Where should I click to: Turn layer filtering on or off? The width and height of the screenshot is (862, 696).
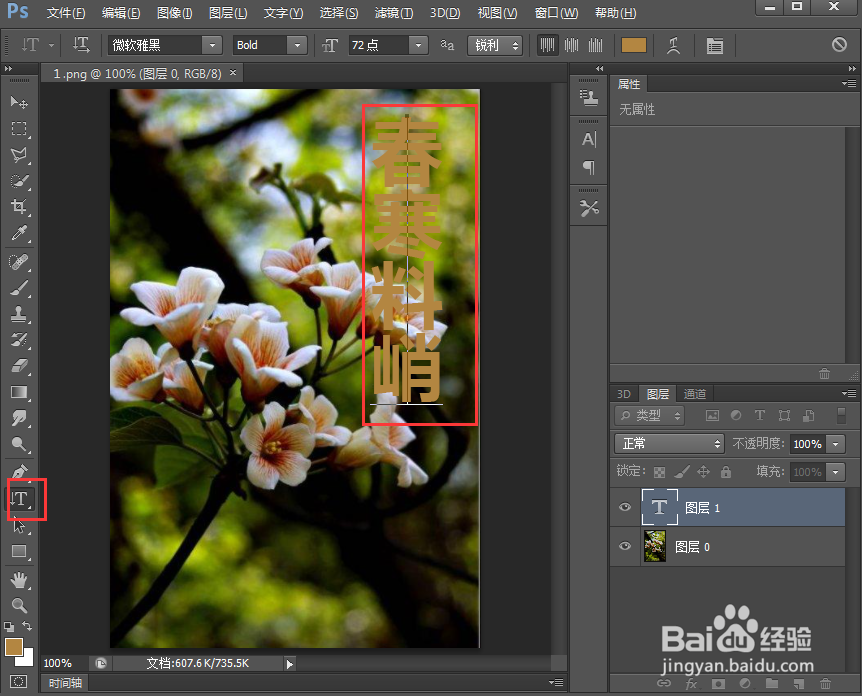[x=841, y=416]
